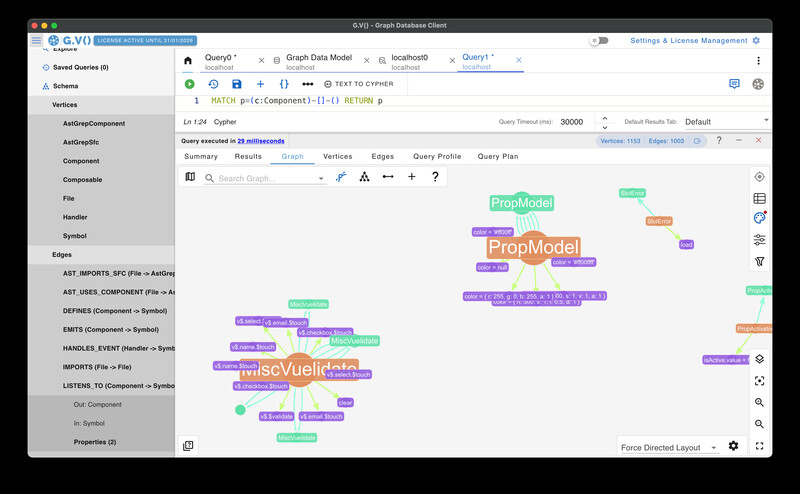Open the Query Profile tab
800x494 pixels.
pos(437,156)
